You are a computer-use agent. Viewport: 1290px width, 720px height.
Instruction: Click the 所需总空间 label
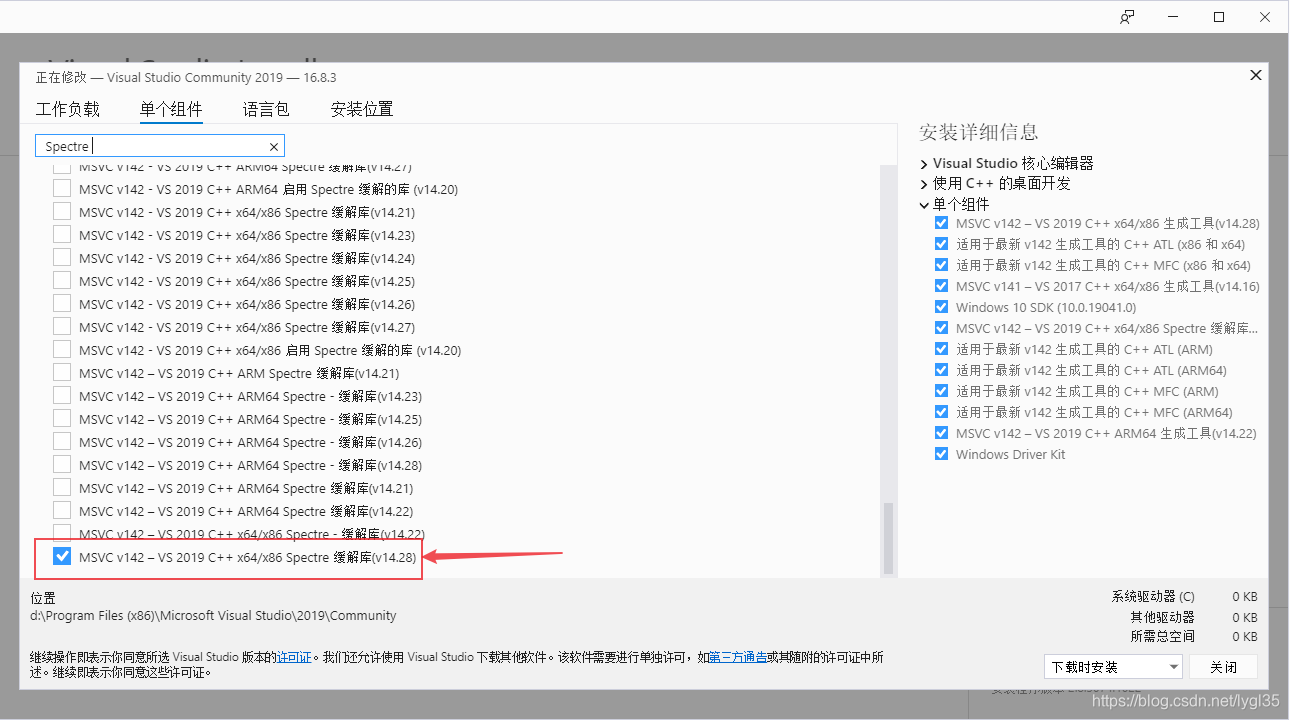tap(1163, 636)
